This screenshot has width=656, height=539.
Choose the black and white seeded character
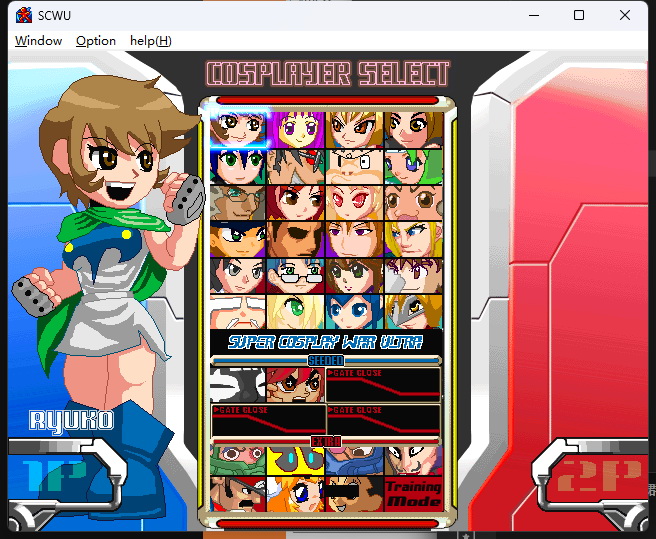point(238,385)
